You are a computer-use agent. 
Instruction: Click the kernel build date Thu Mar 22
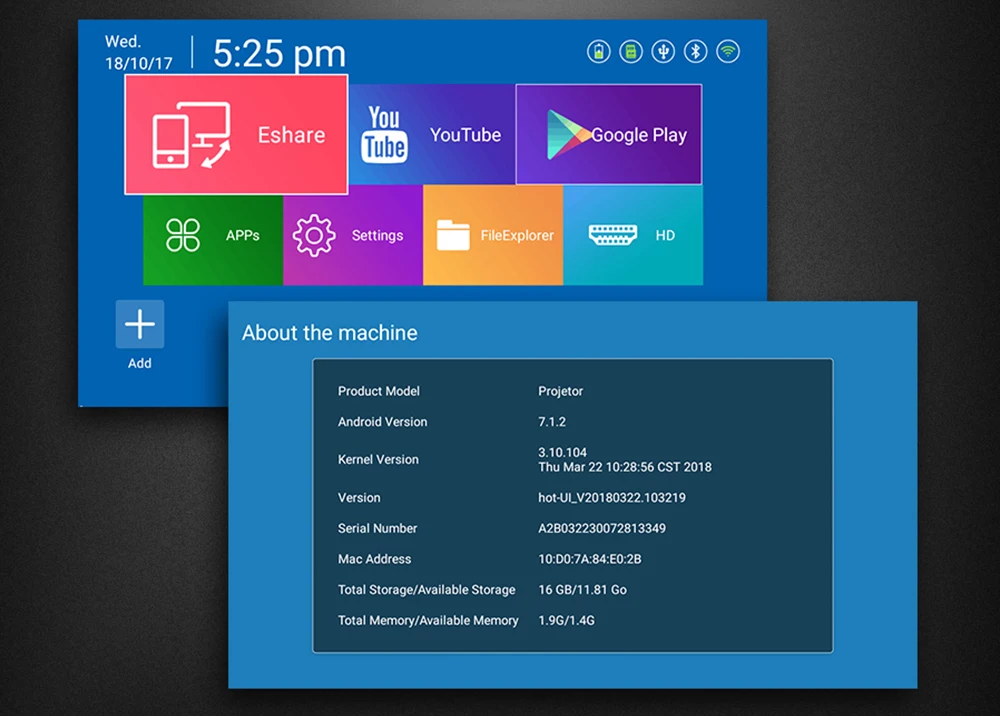click(625, 467)
